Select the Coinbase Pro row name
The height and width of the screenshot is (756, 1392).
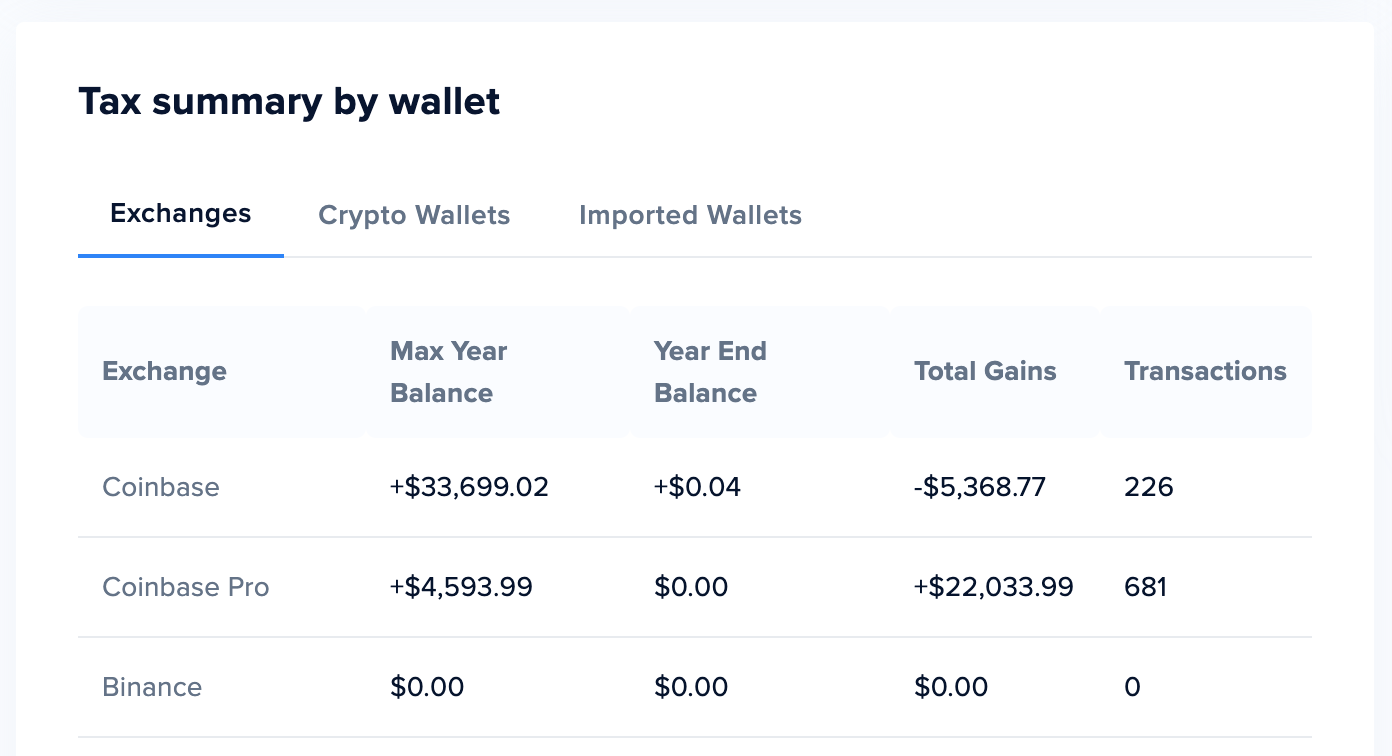pos(186,587)
